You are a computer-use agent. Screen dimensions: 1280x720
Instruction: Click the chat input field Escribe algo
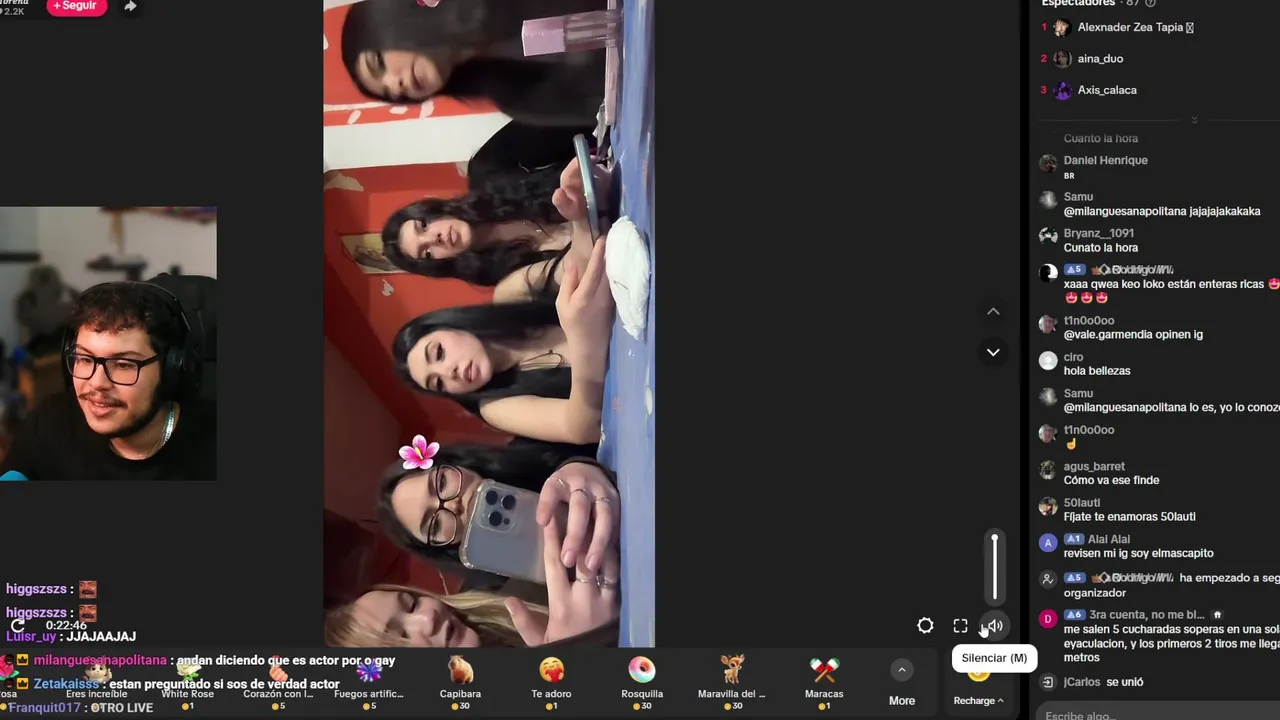[x=1160, y=714]
